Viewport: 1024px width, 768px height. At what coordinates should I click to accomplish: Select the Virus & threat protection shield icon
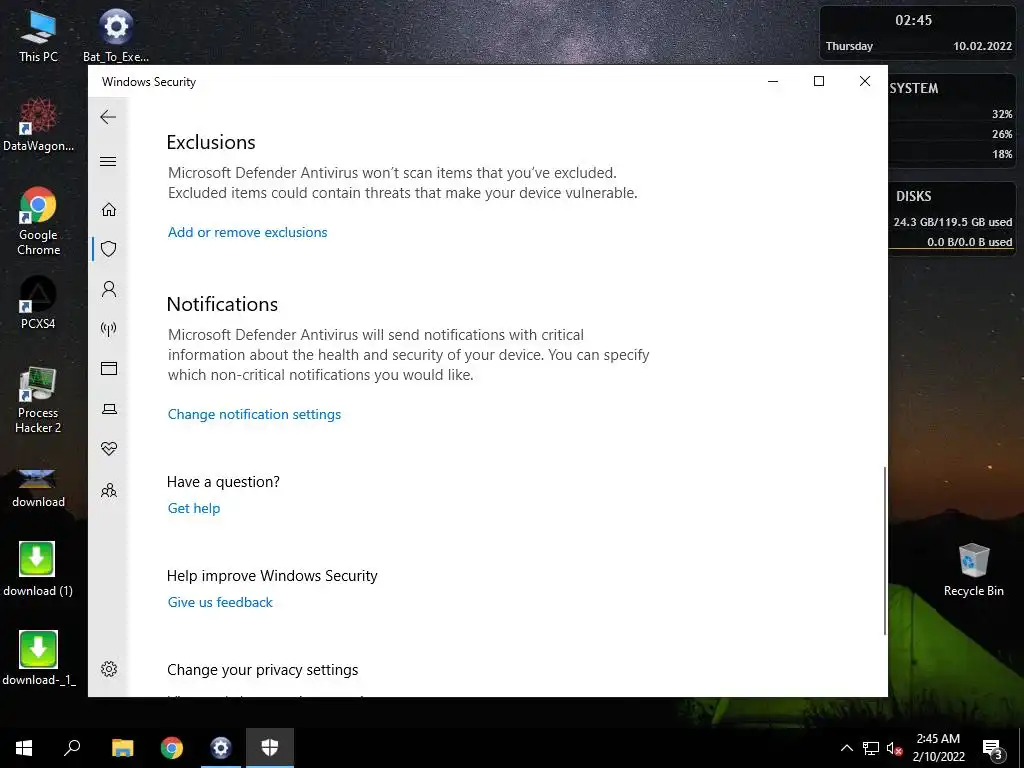109,249
